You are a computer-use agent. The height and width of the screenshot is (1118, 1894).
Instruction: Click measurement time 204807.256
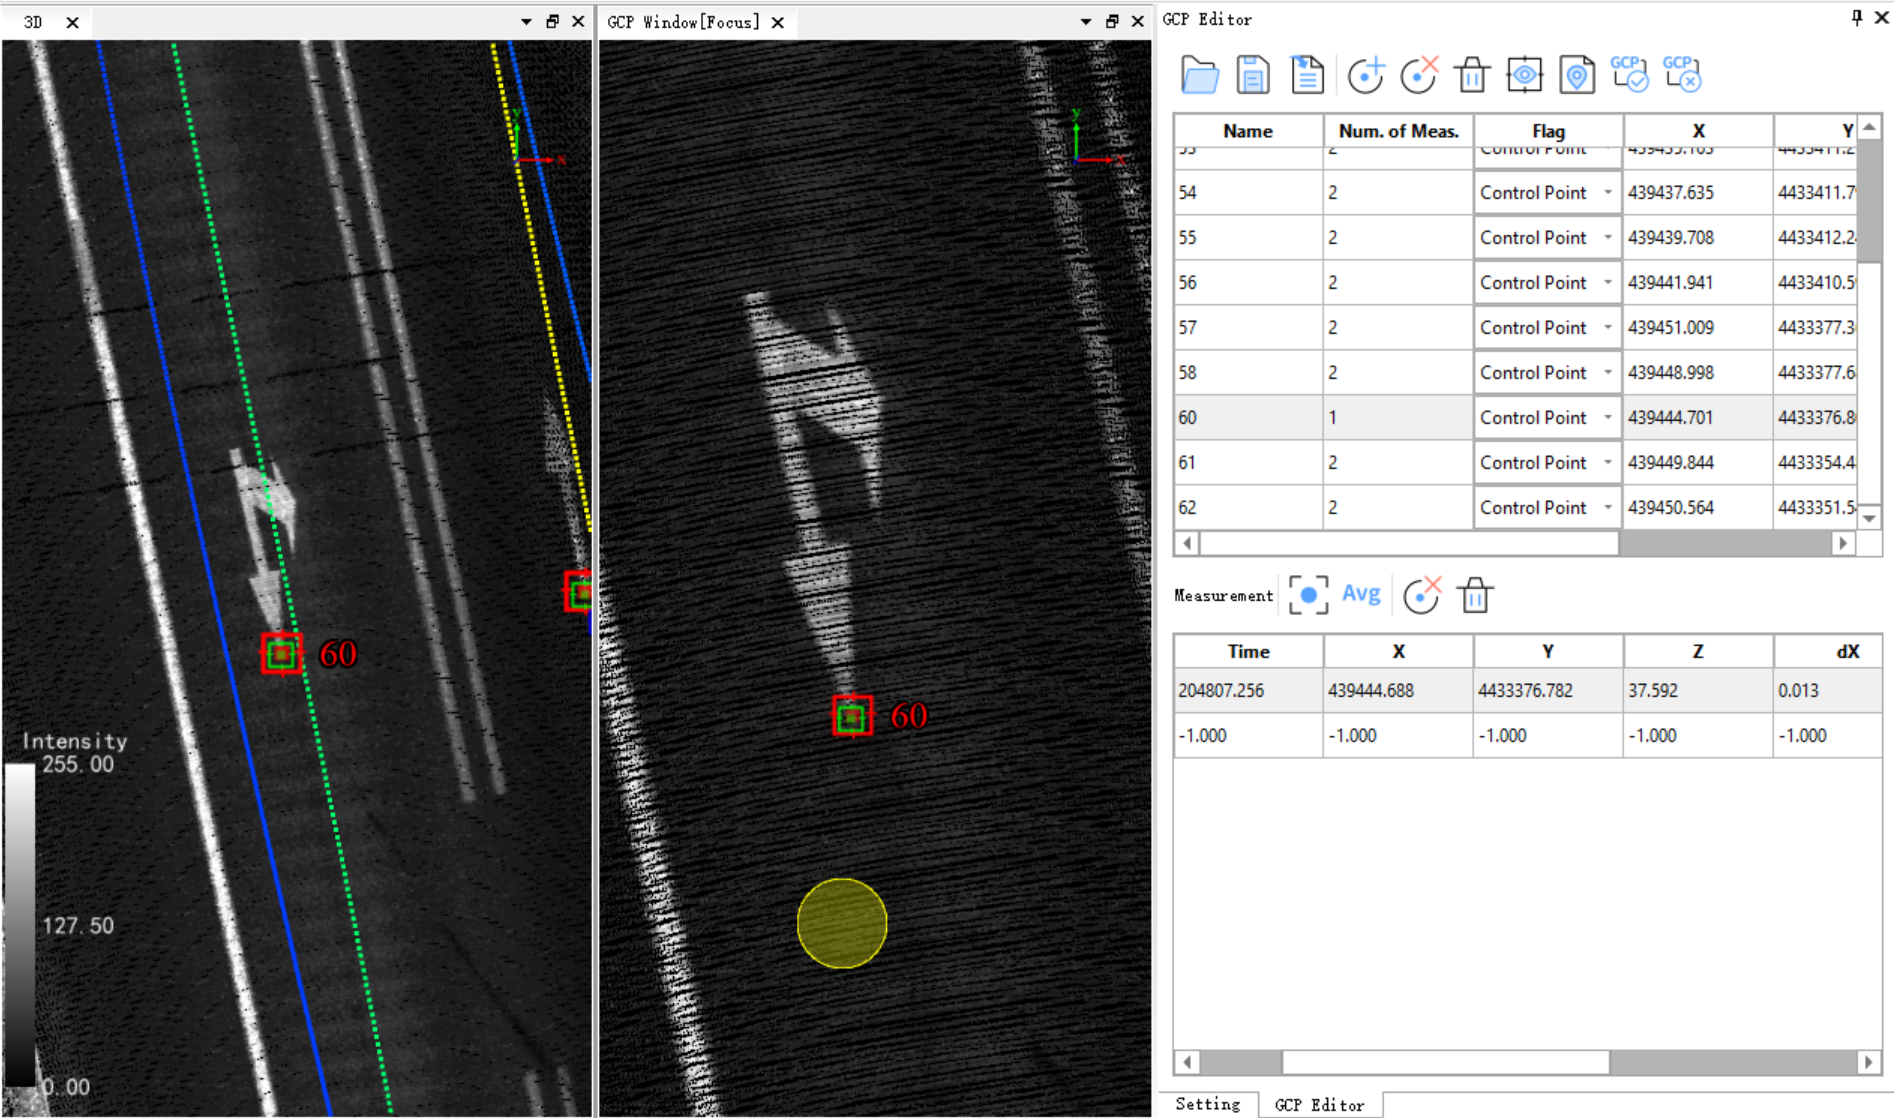pyautogui.click(x=1220, y=690)
